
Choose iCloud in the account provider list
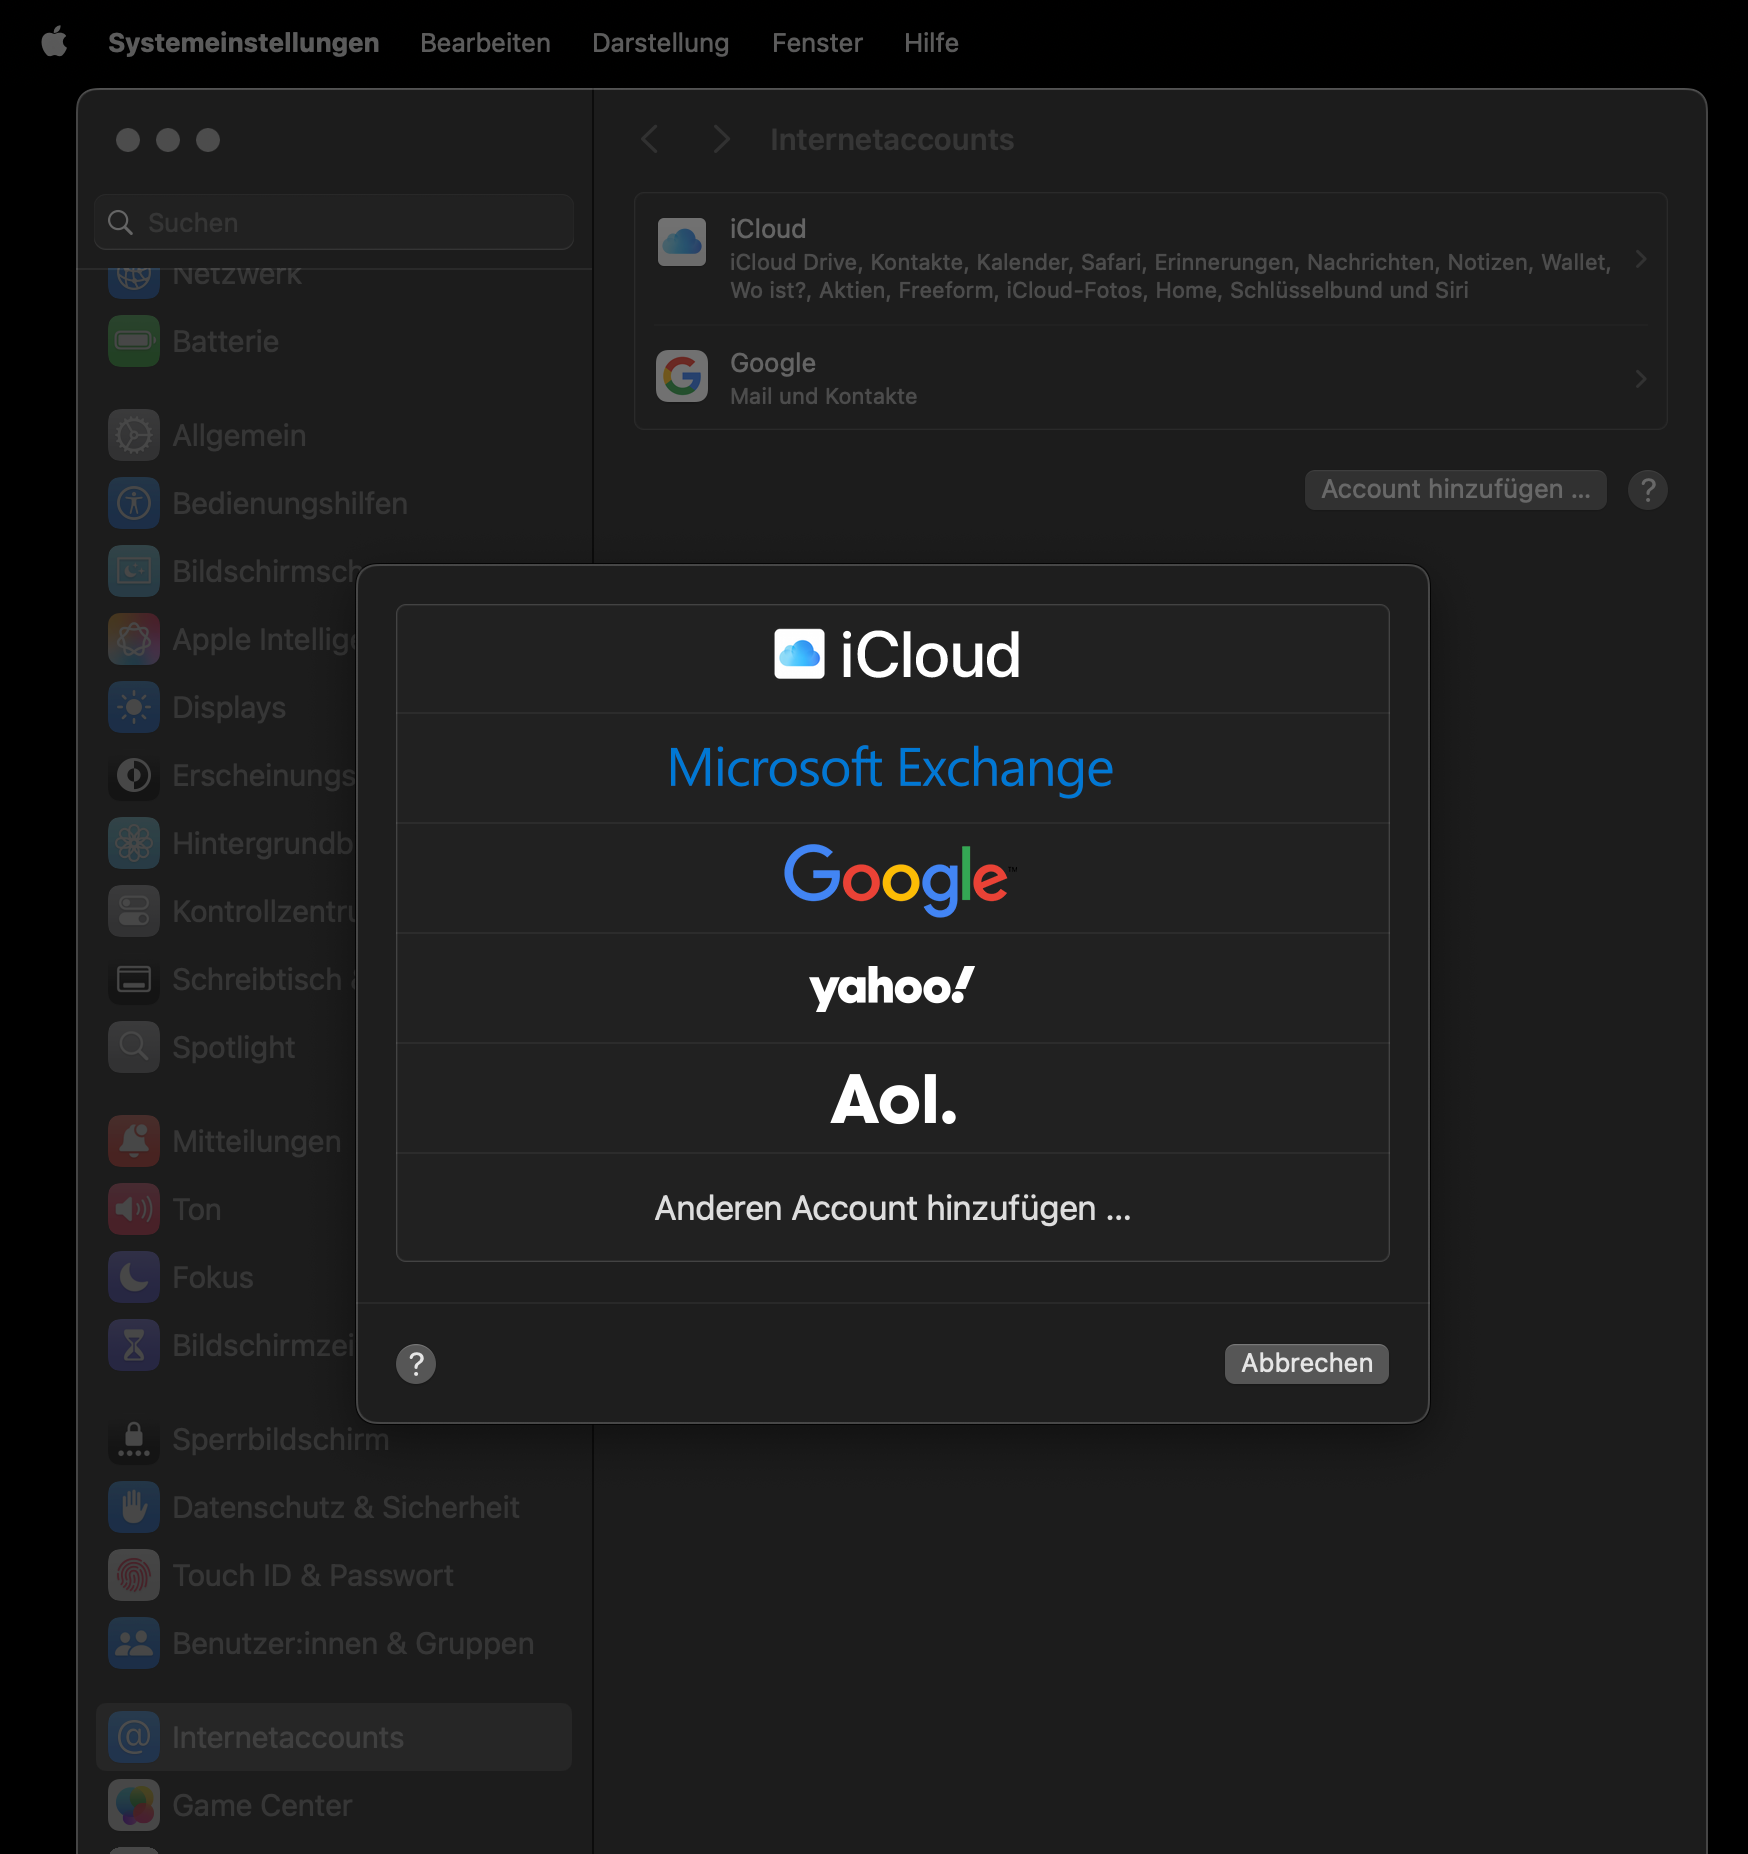tap(892, 658)
